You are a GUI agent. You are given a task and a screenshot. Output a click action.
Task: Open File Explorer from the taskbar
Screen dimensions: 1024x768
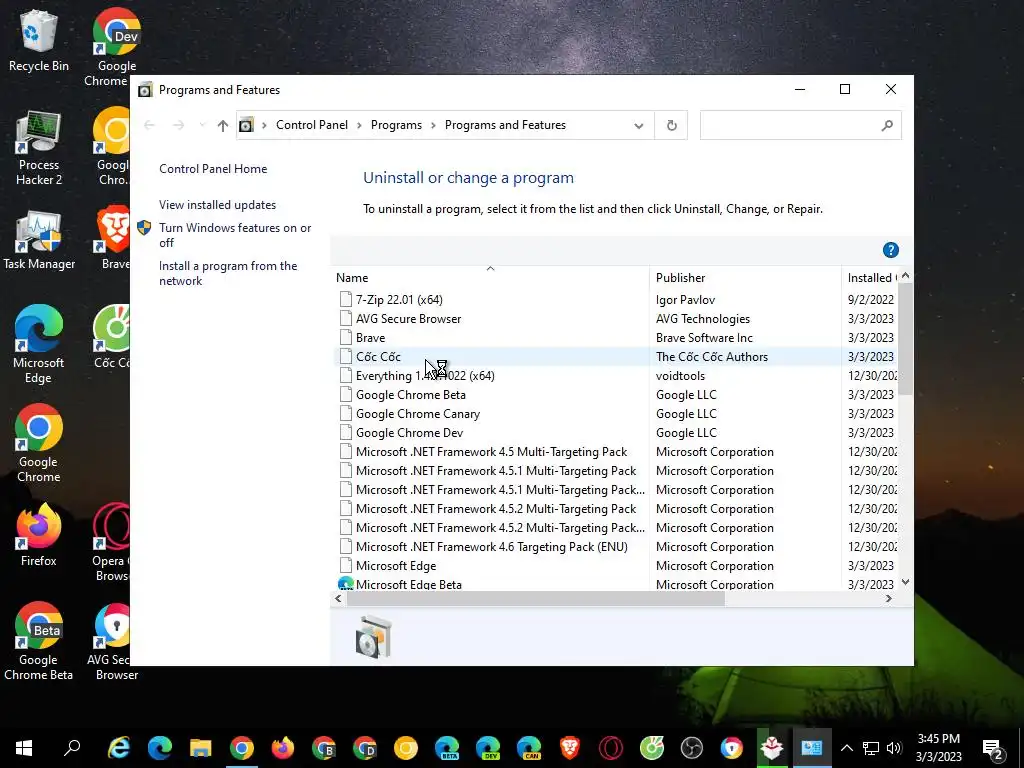pos(200,748)
